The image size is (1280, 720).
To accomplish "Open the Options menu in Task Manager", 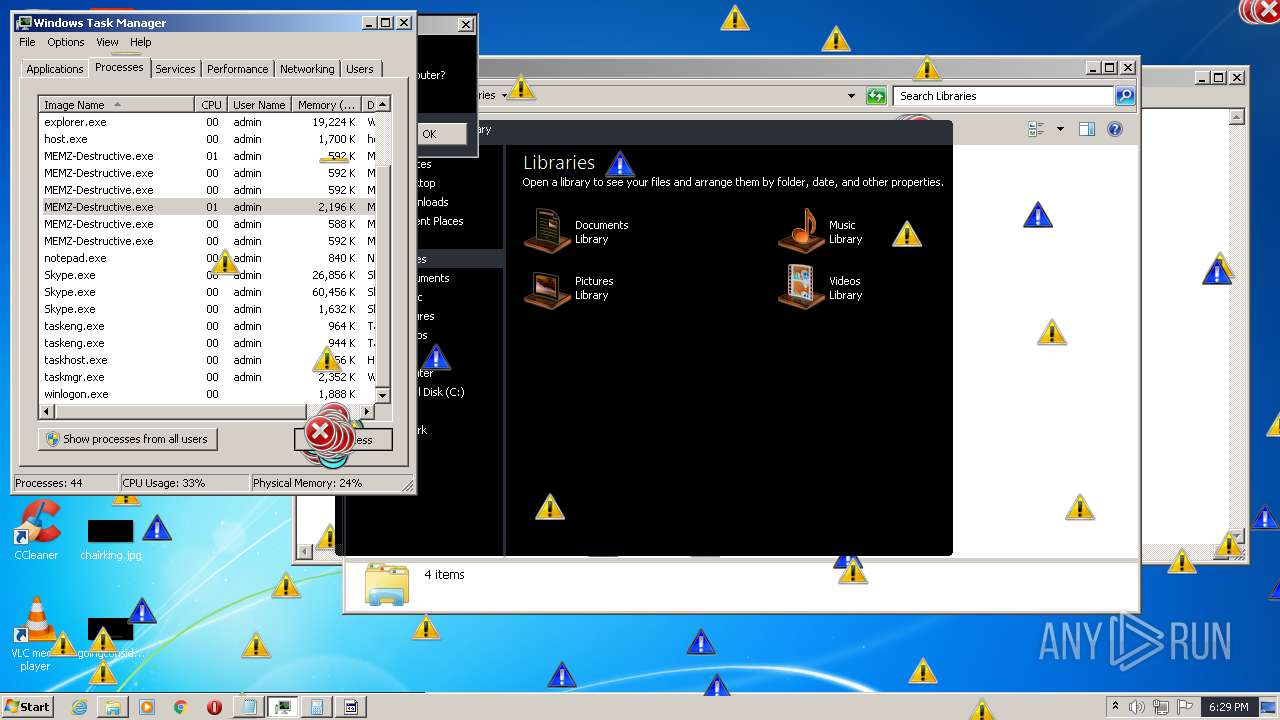I will (66, 42).
